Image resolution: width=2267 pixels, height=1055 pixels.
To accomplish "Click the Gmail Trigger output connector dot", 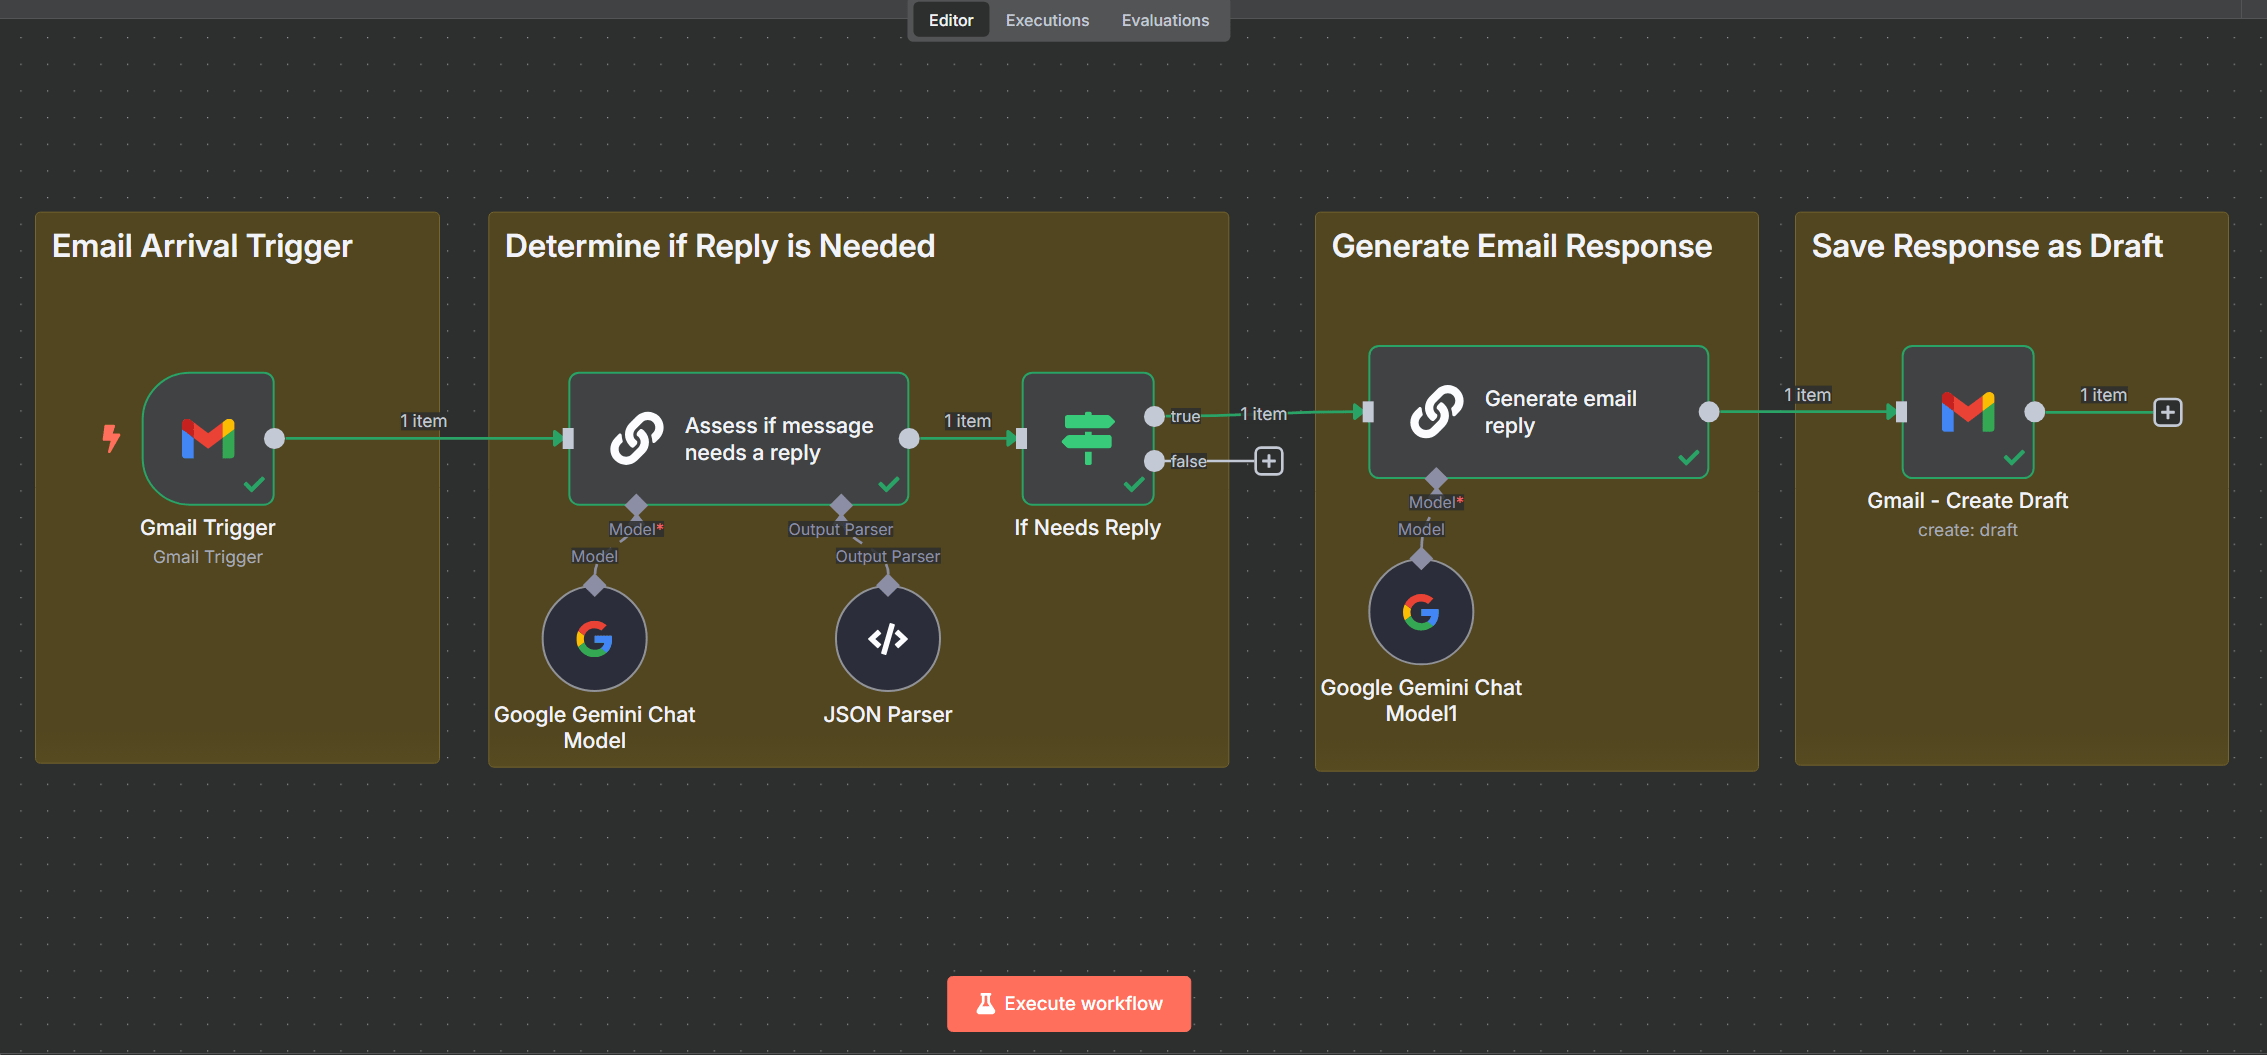I will pos(274,438).
